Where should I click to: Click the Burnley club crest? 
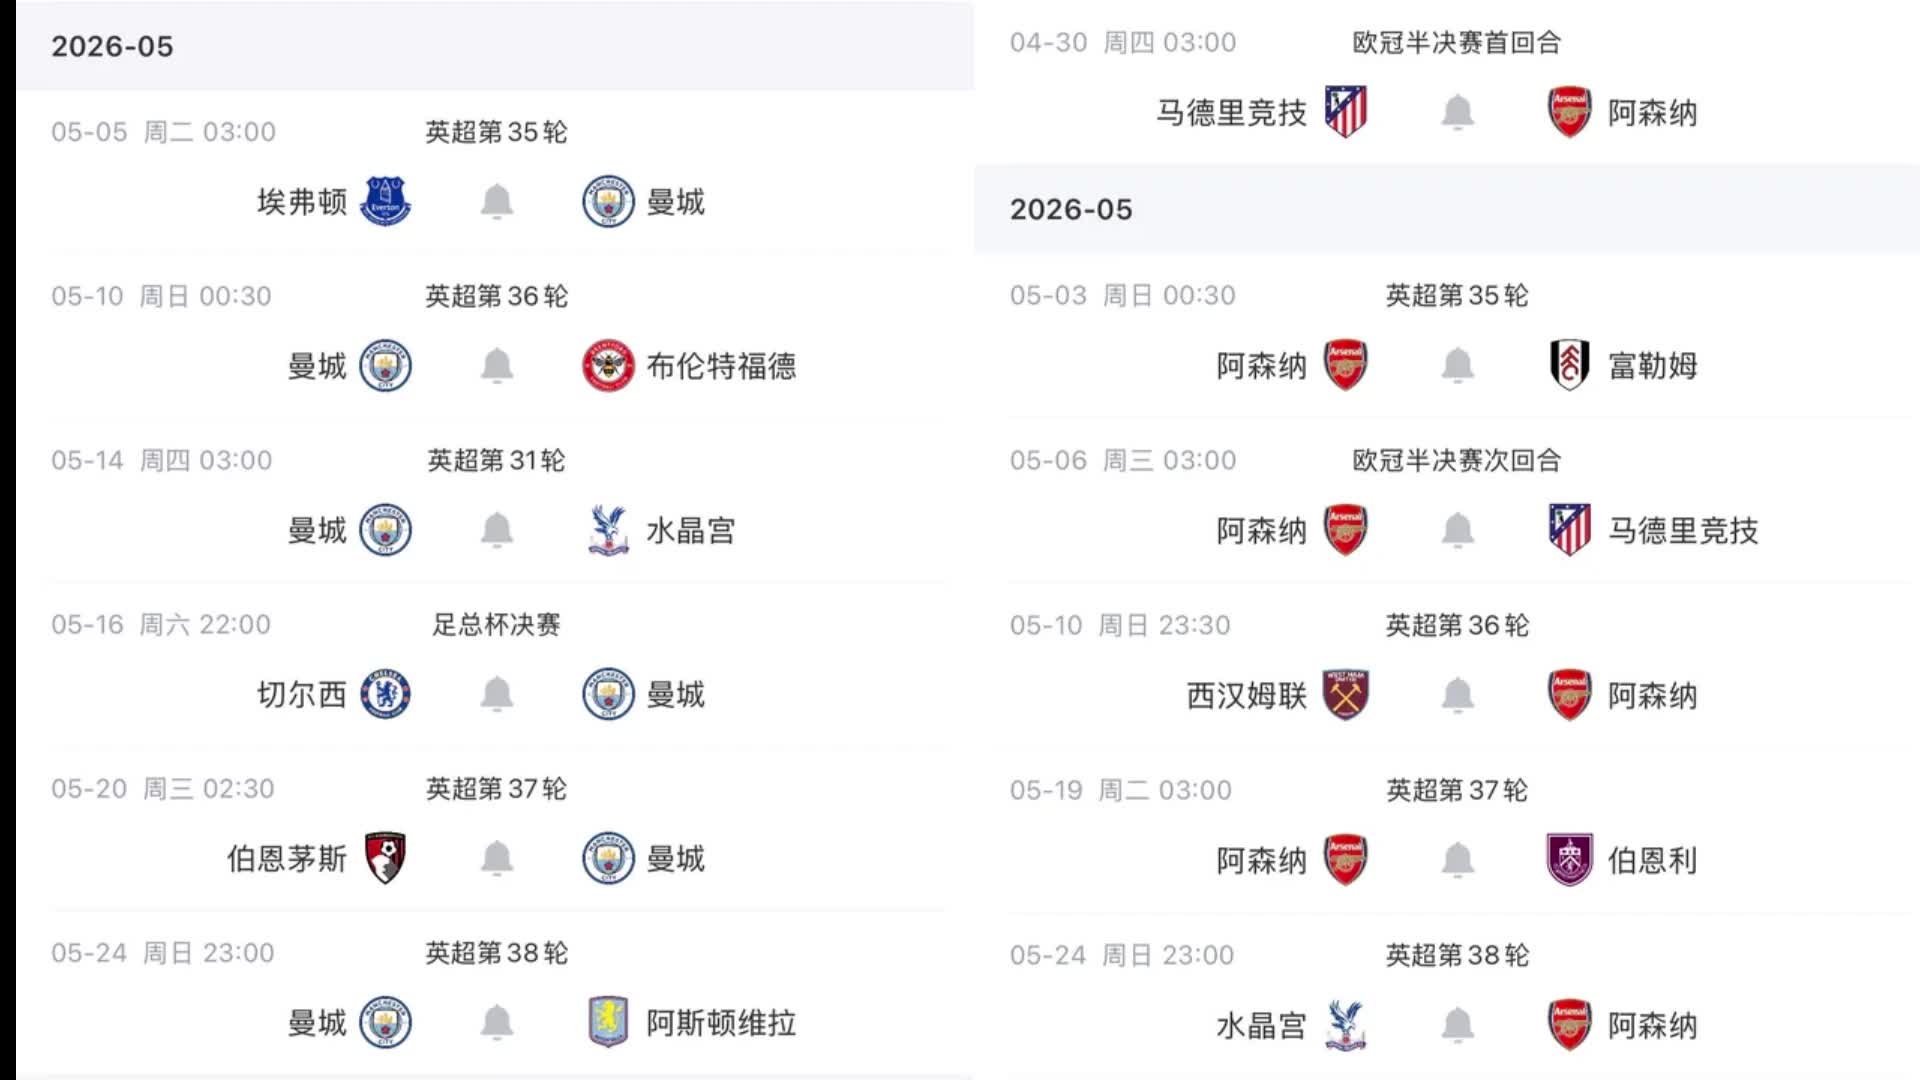click(1569, 860)
